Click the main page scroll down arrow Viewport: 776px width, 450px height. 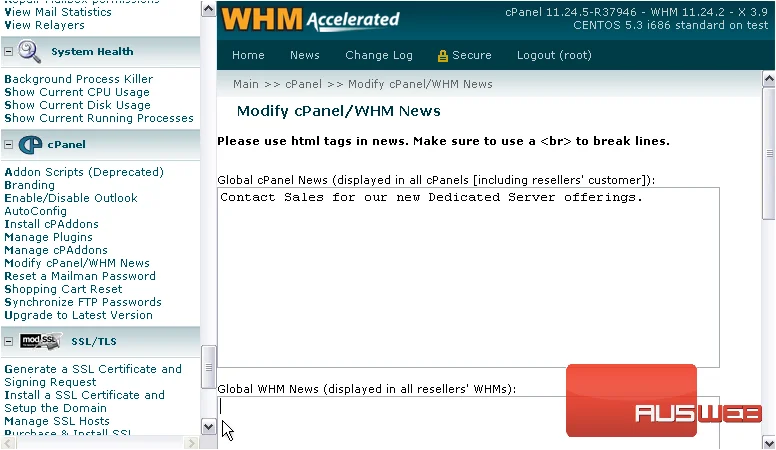pyautogui.click(x=769, y=442)
